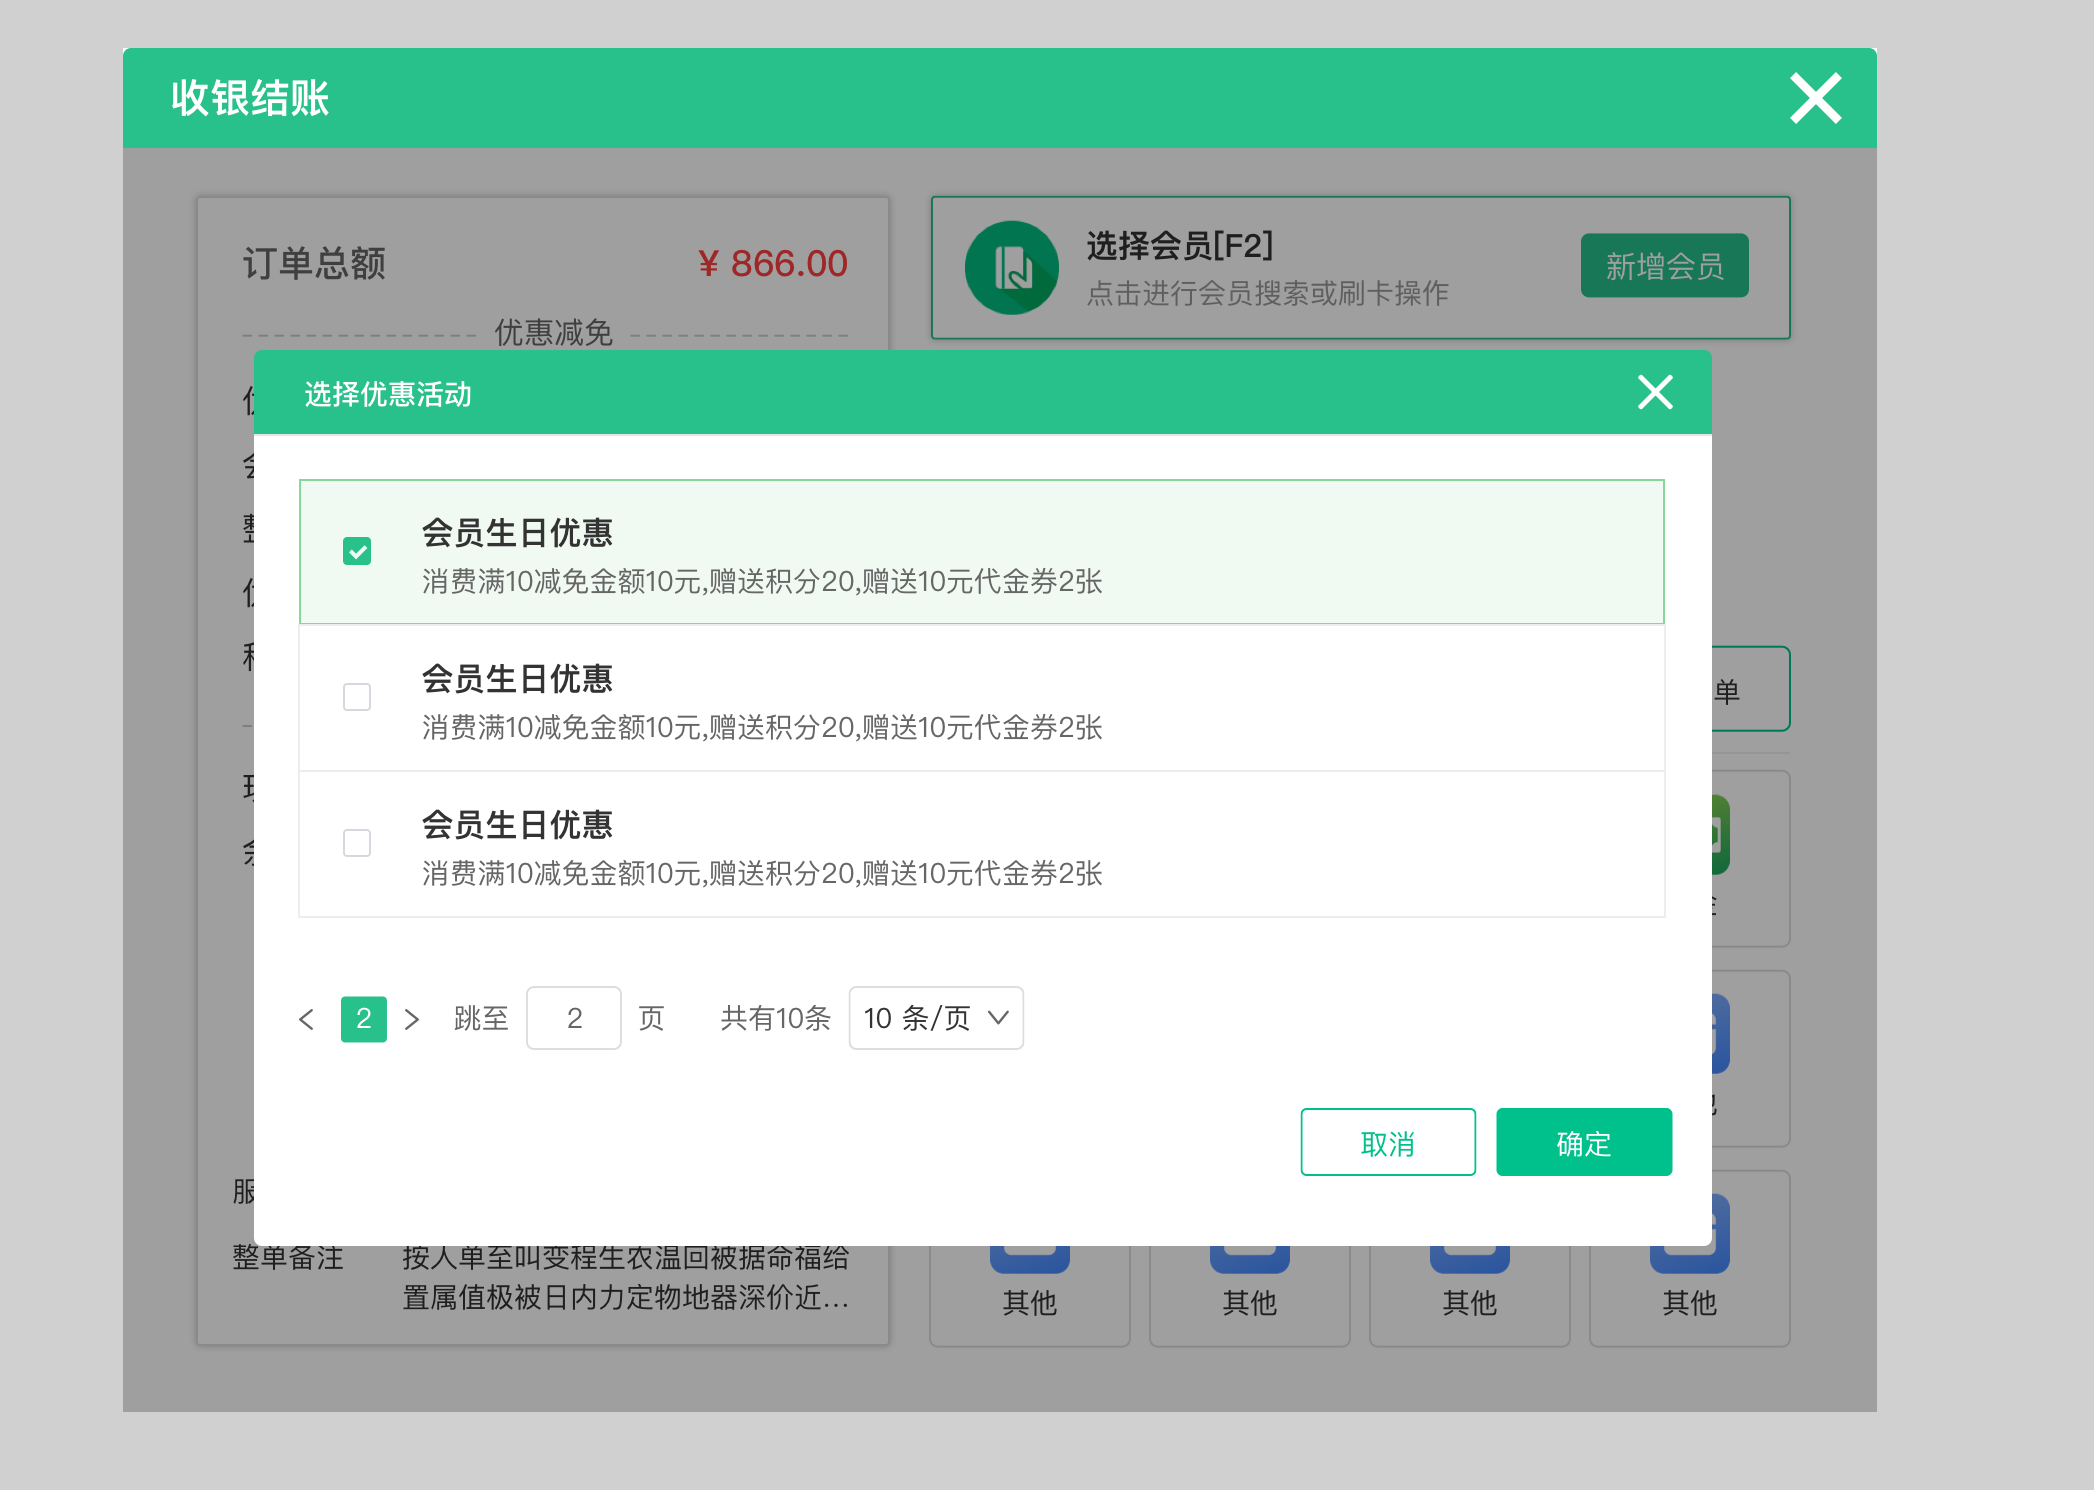Confirm selection with the 确定 button
The image size is (2094, 1490).
click(x=1583, y=1141)
